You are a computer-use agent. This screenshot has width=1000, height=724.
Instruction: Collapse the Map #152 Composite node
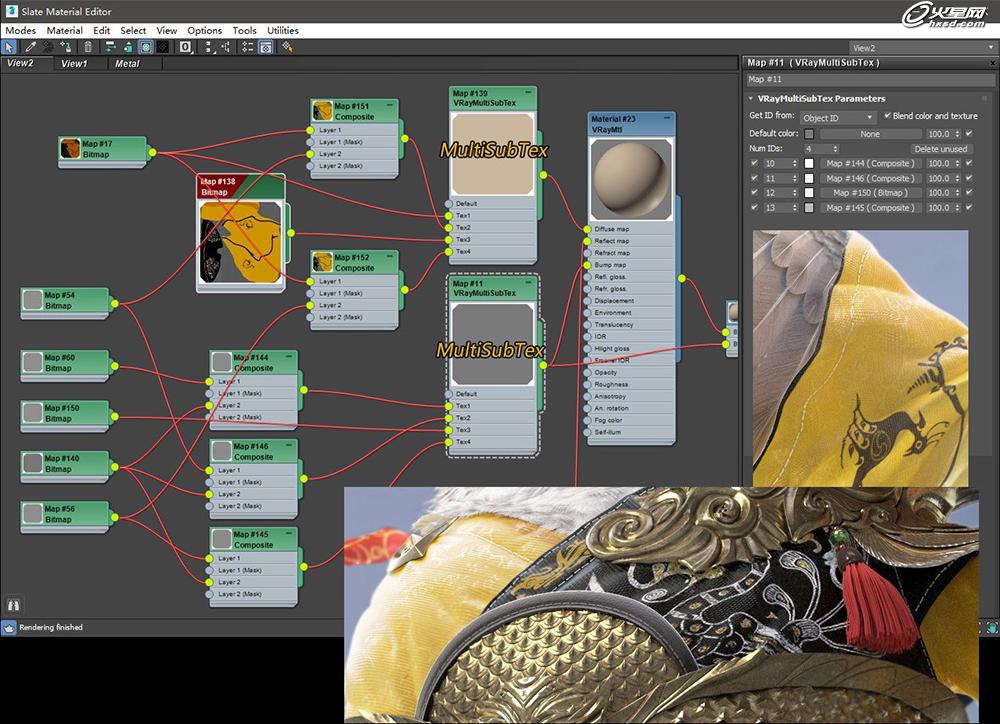point(389,256)
